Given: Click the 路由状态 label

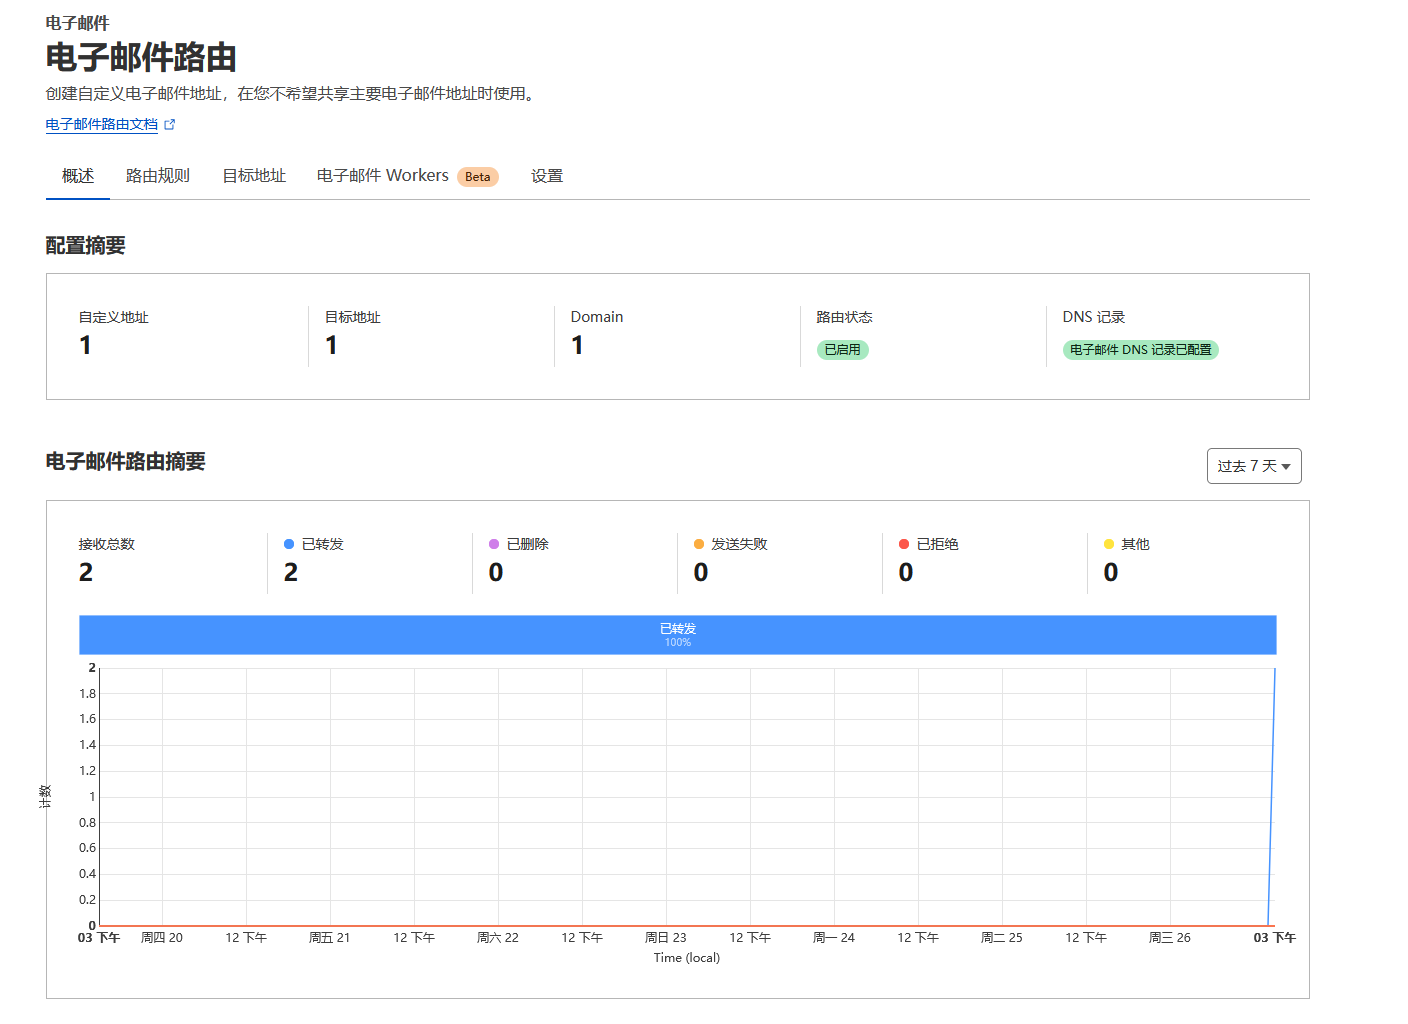Looking at the screenshot, I should [x=845, y=317].
